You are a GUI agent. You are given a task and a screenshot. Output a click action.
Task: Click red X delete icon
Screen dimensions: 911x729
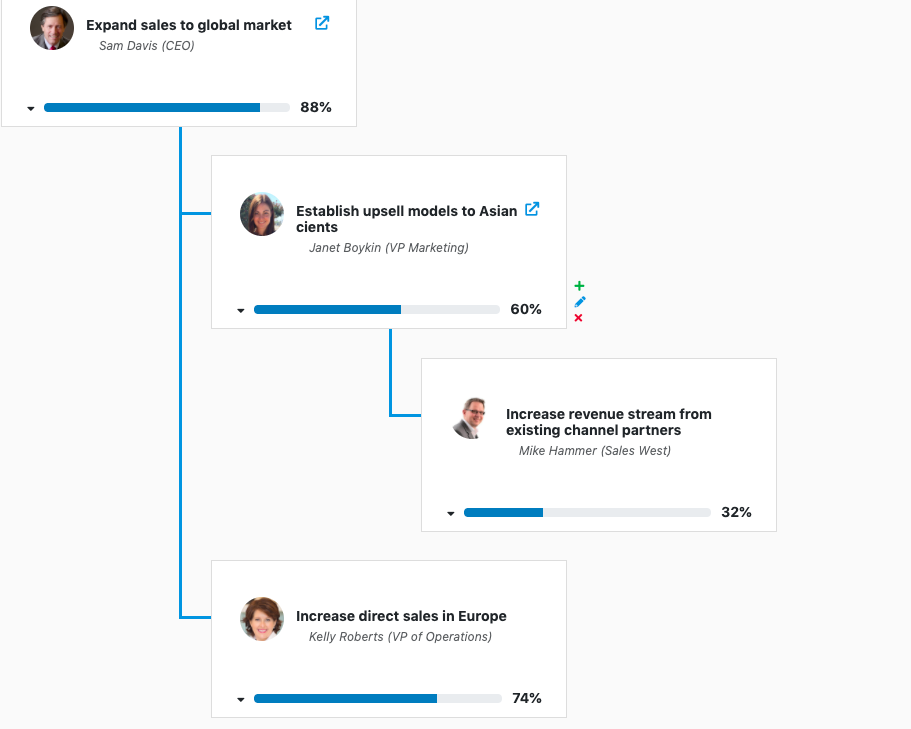[578, 318]
